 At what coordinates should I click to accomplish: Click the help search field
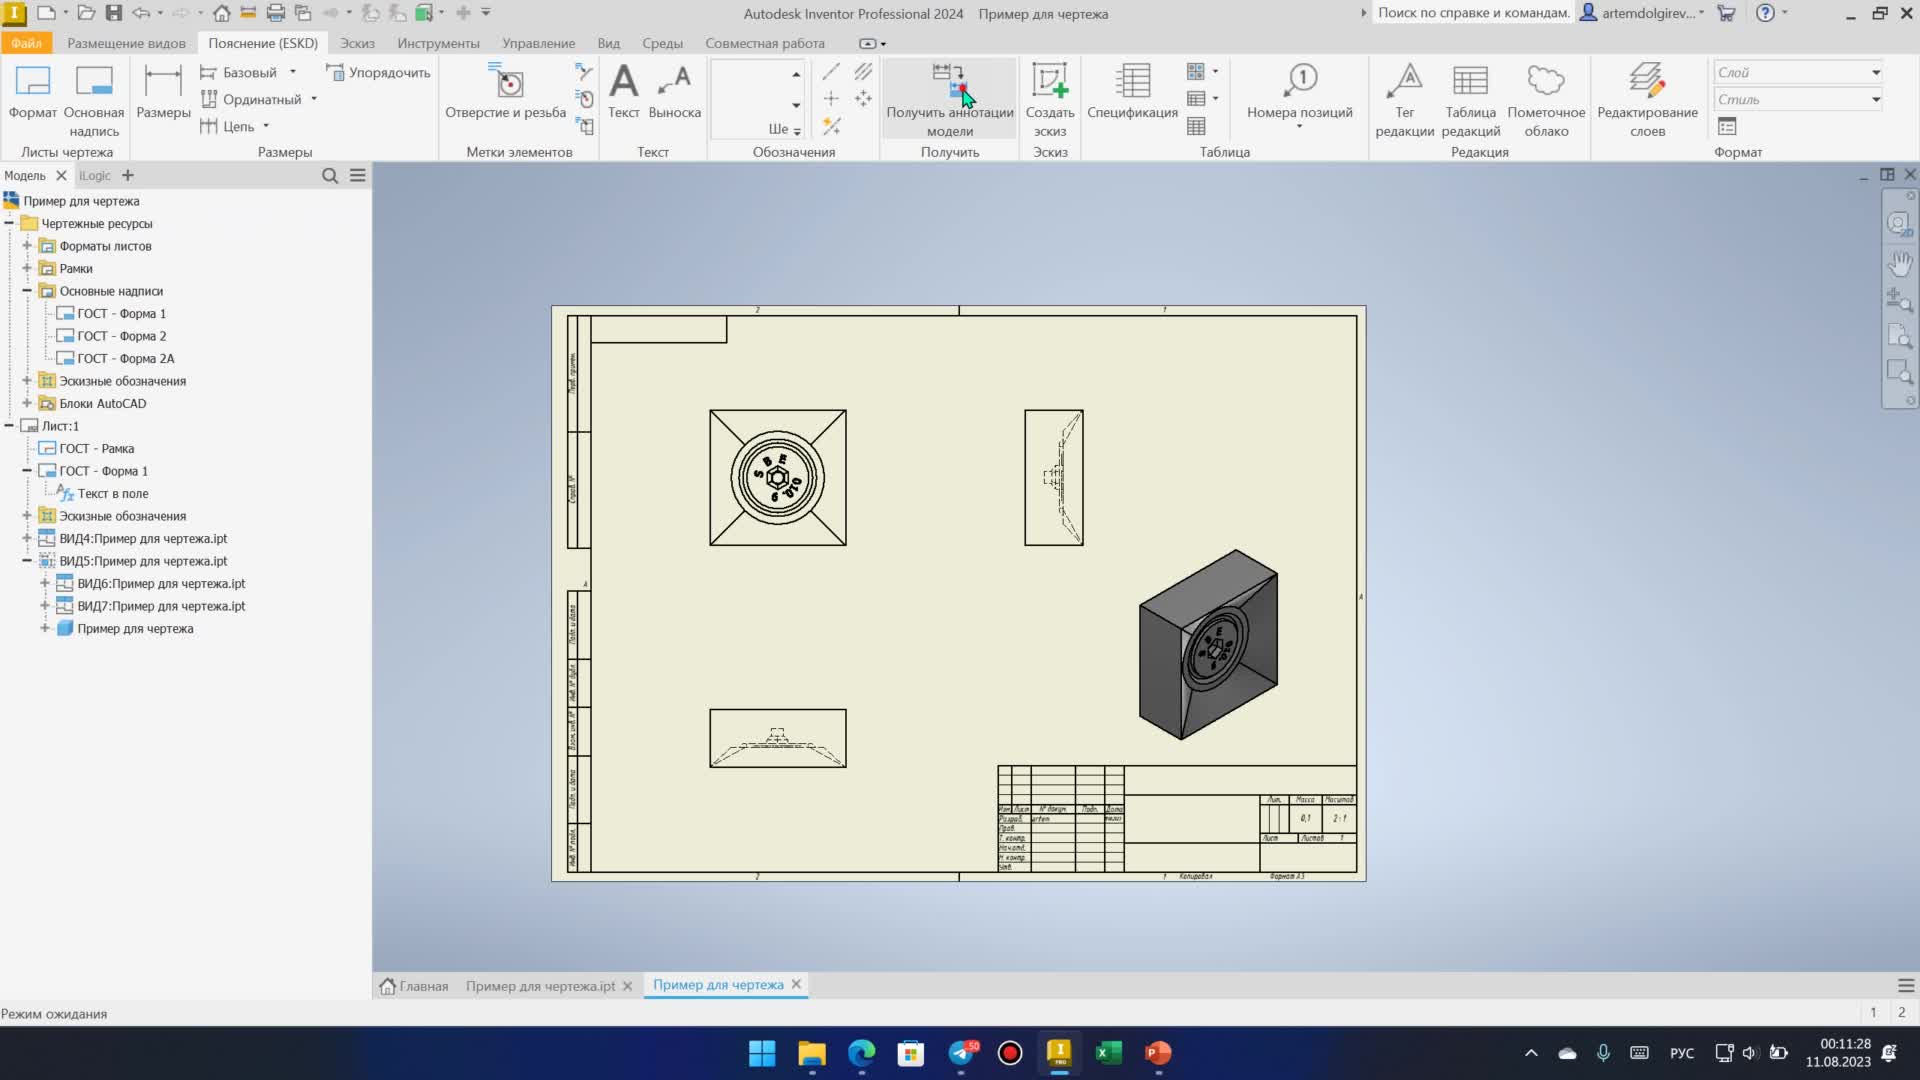[1472, 13]
